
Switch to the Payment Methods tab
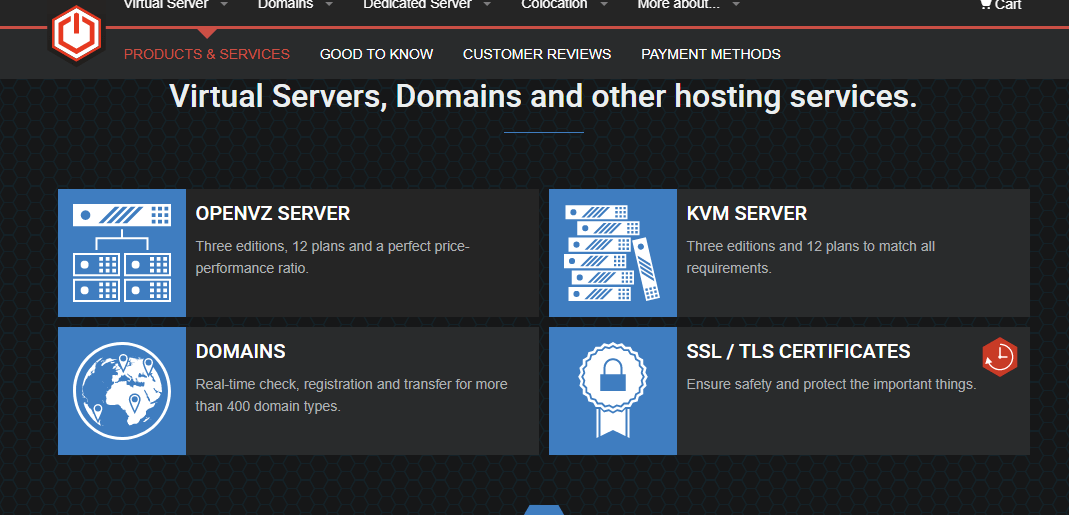[711, 54]
